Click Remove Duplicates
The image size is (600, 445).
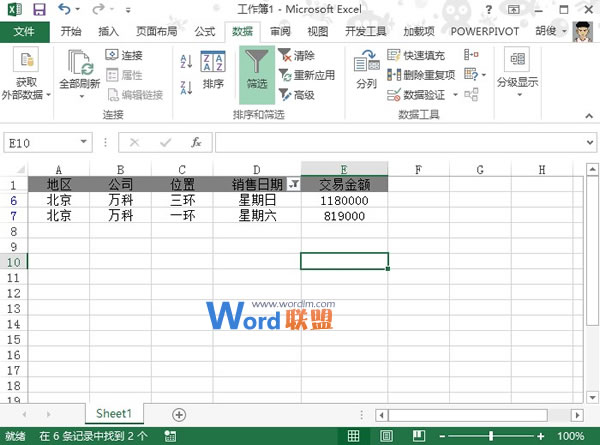[421, 75]
